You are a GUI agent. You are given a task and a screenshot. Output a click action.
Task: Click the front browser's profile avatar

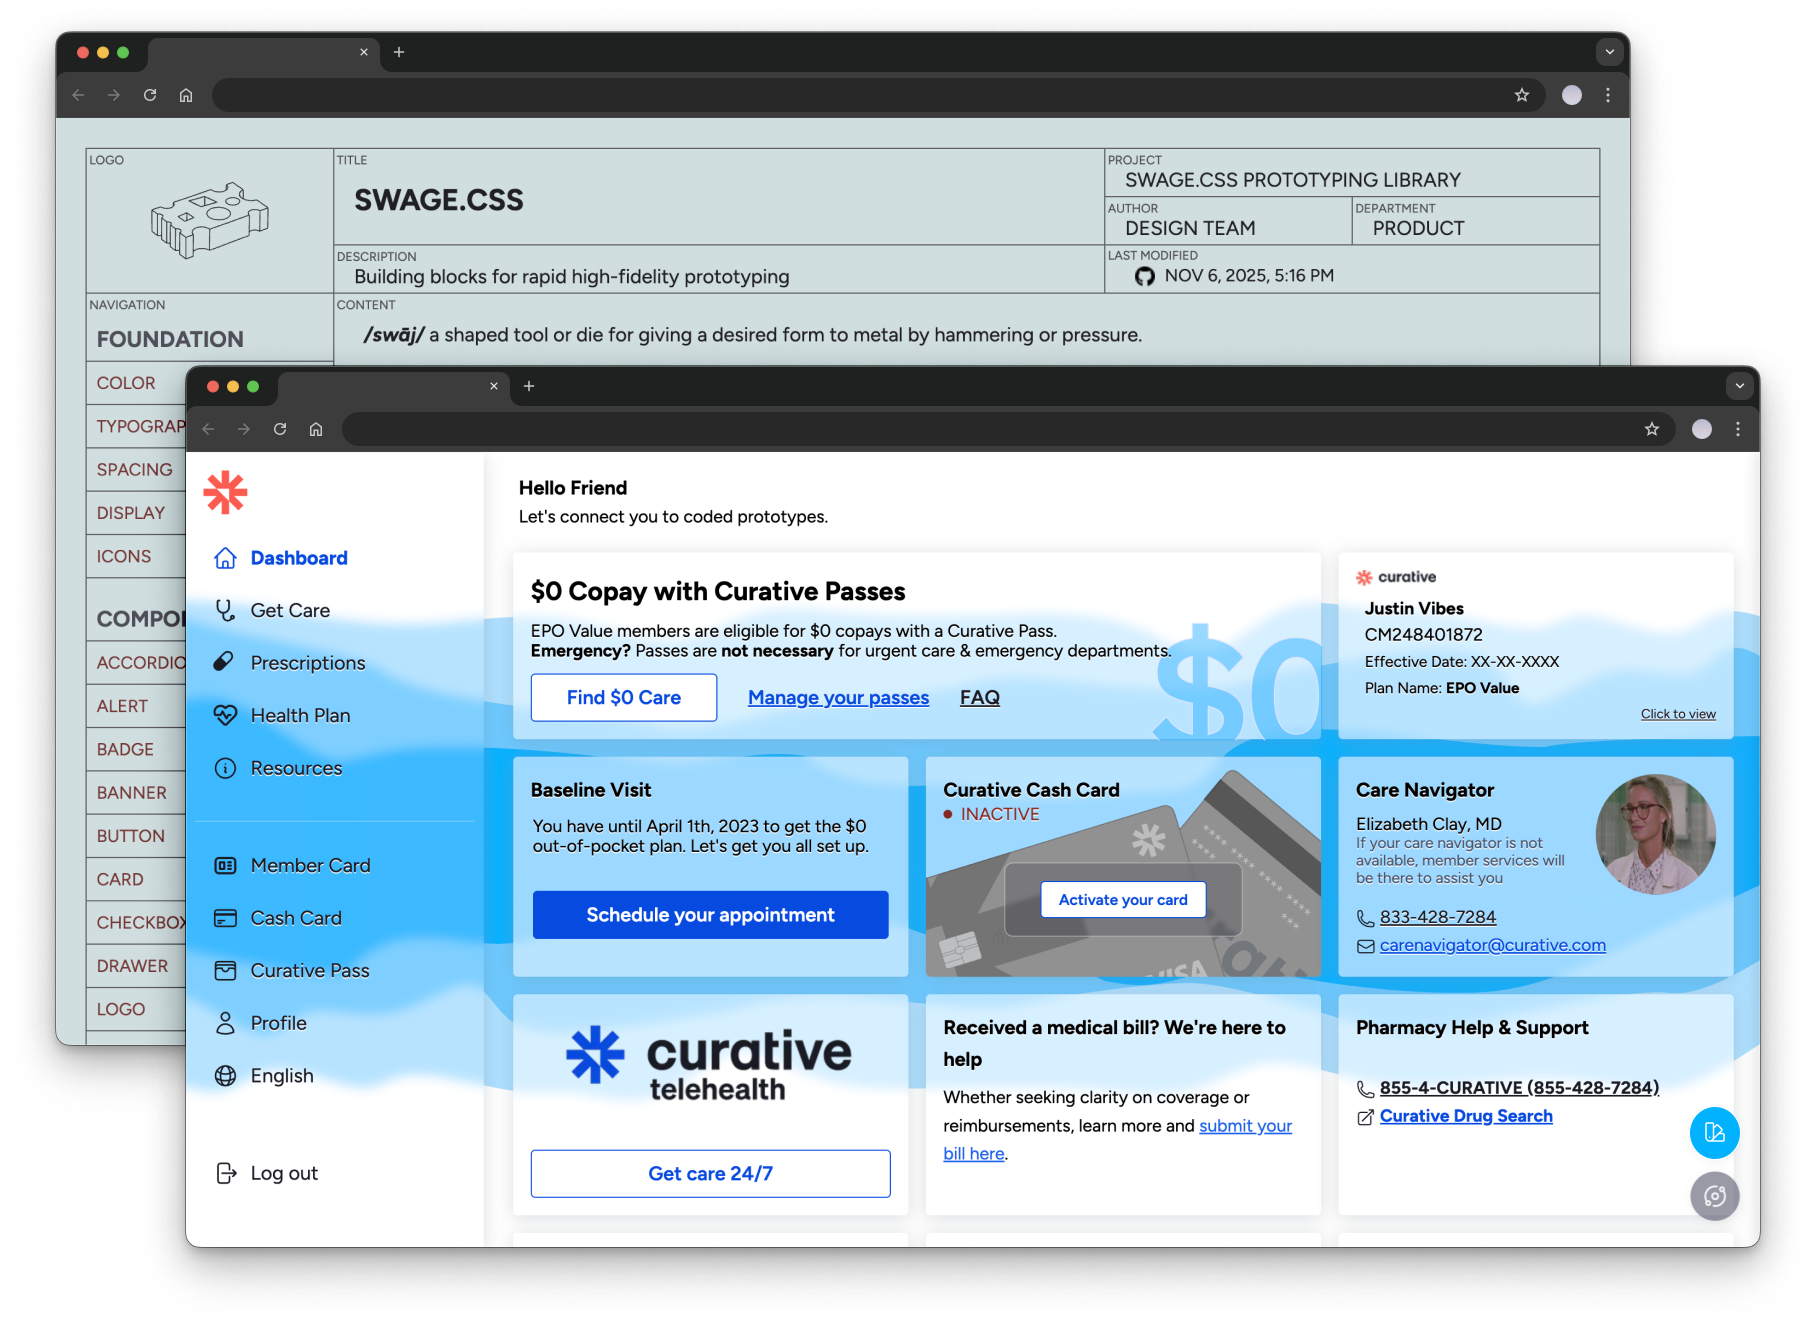(x=1702, y=429)
